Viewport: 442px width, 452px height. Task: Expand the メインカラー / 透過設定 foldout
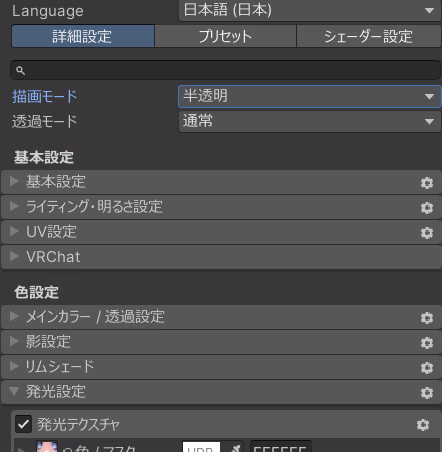pyautogui.click(x=14, y=316)
